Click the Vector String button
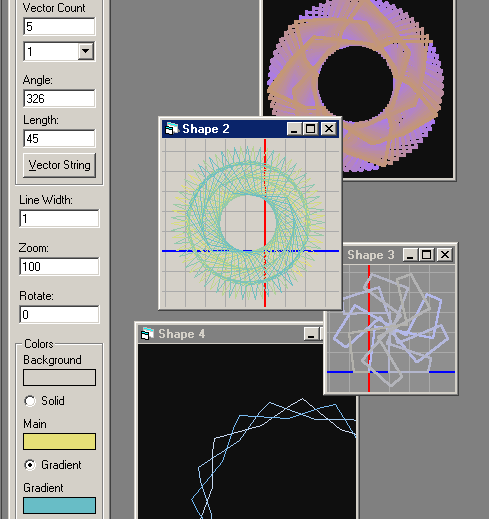The height and width of the screenshot is (519, 489). click(59, 165)
